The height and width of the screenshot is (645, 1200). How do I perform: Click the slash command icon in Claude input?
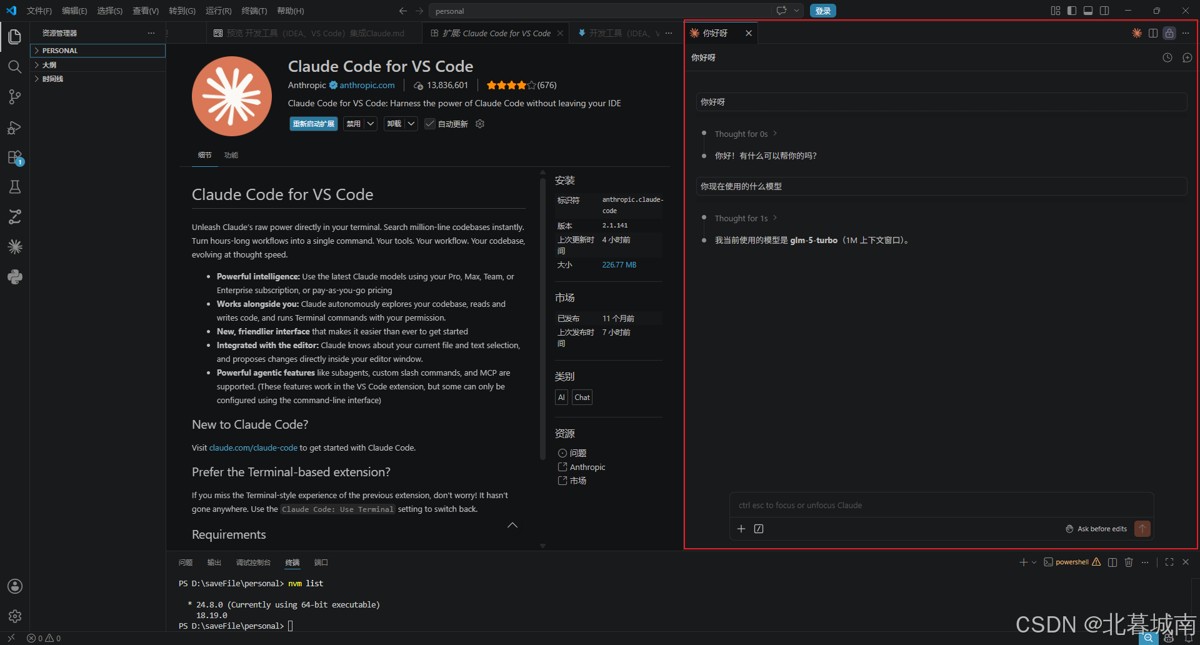[759, 529]
